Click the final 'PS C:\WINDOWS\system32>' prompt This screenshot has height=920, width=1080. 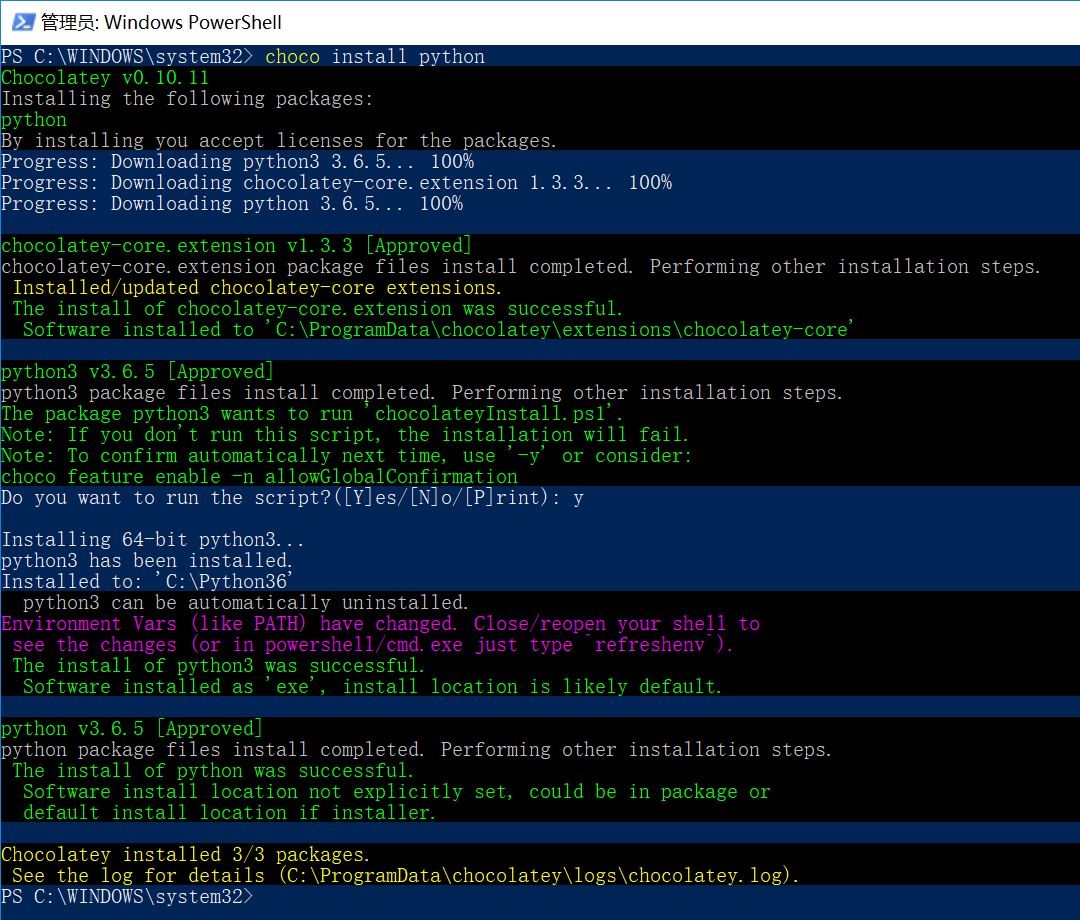(127, 897)
